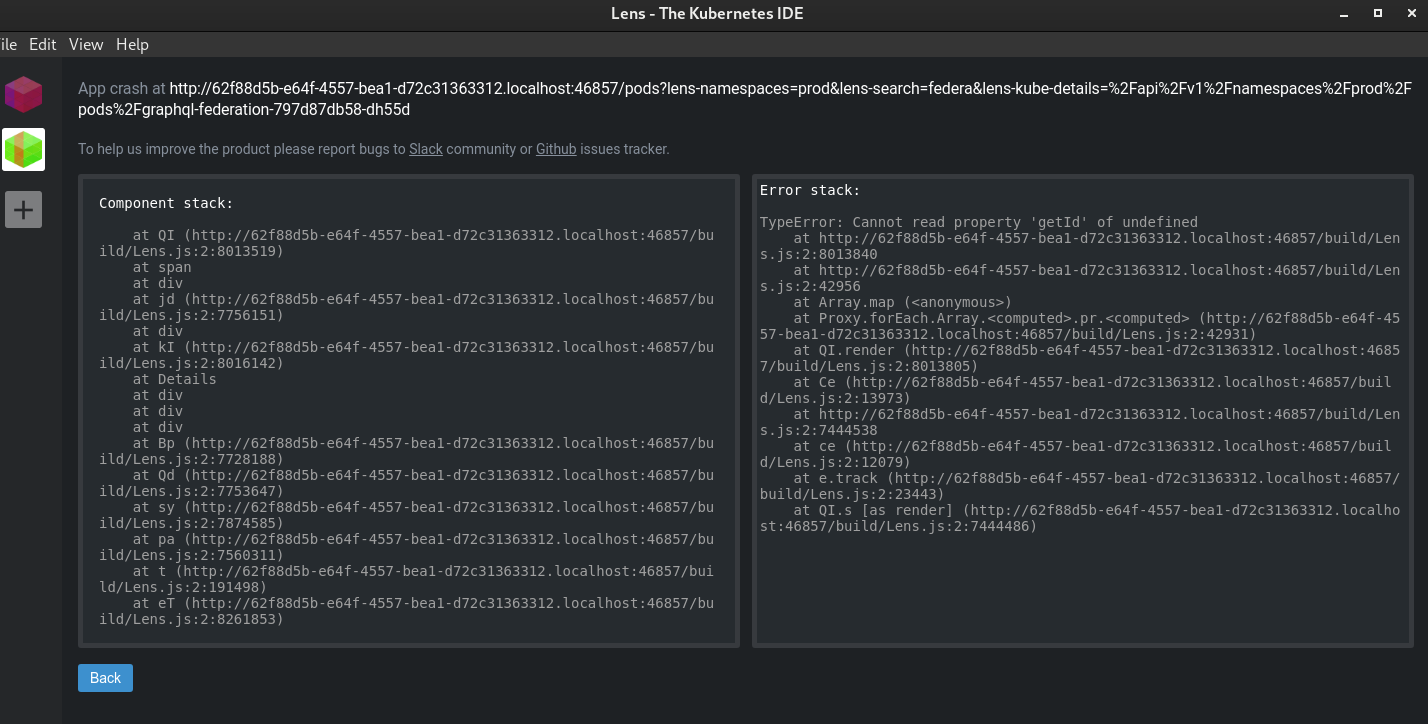The width and height of the screenshot is (1428, 724).
Task: Click the 'Component stack:' heading
Action: 166,203
